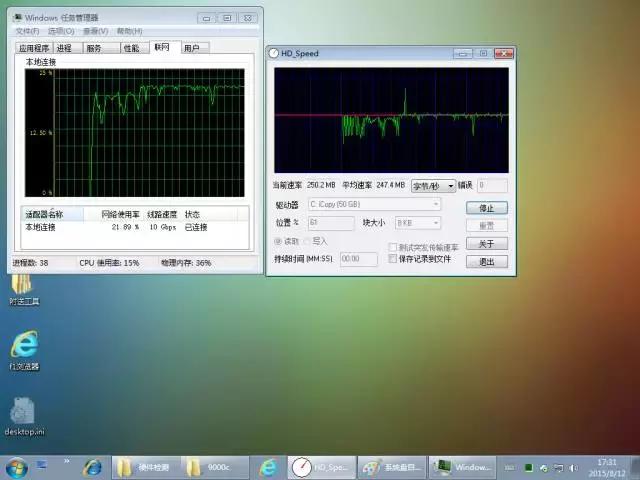Click the 持续时间 duration input field
Image resolution: width=640 pixels, height=480 pixels.
[x=351, y=259]
